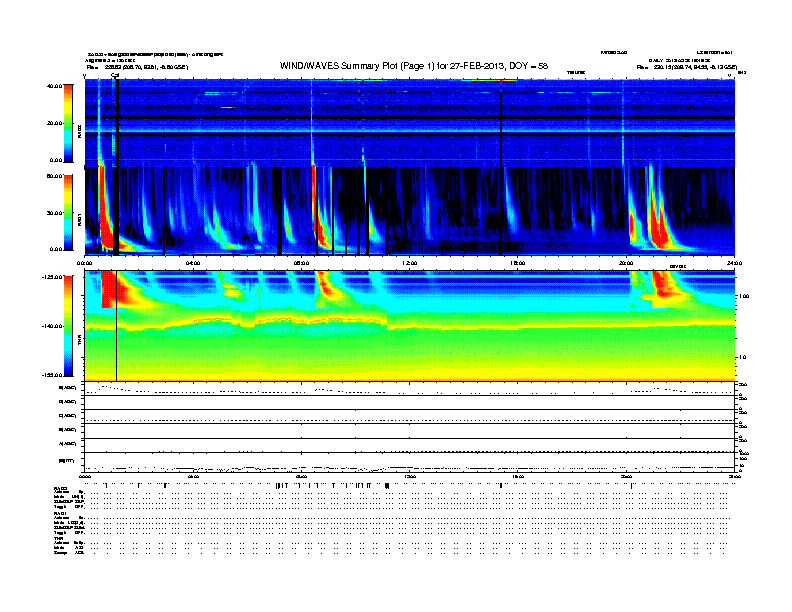Click the black vertical line in the TNR panel

pos(117,326)
